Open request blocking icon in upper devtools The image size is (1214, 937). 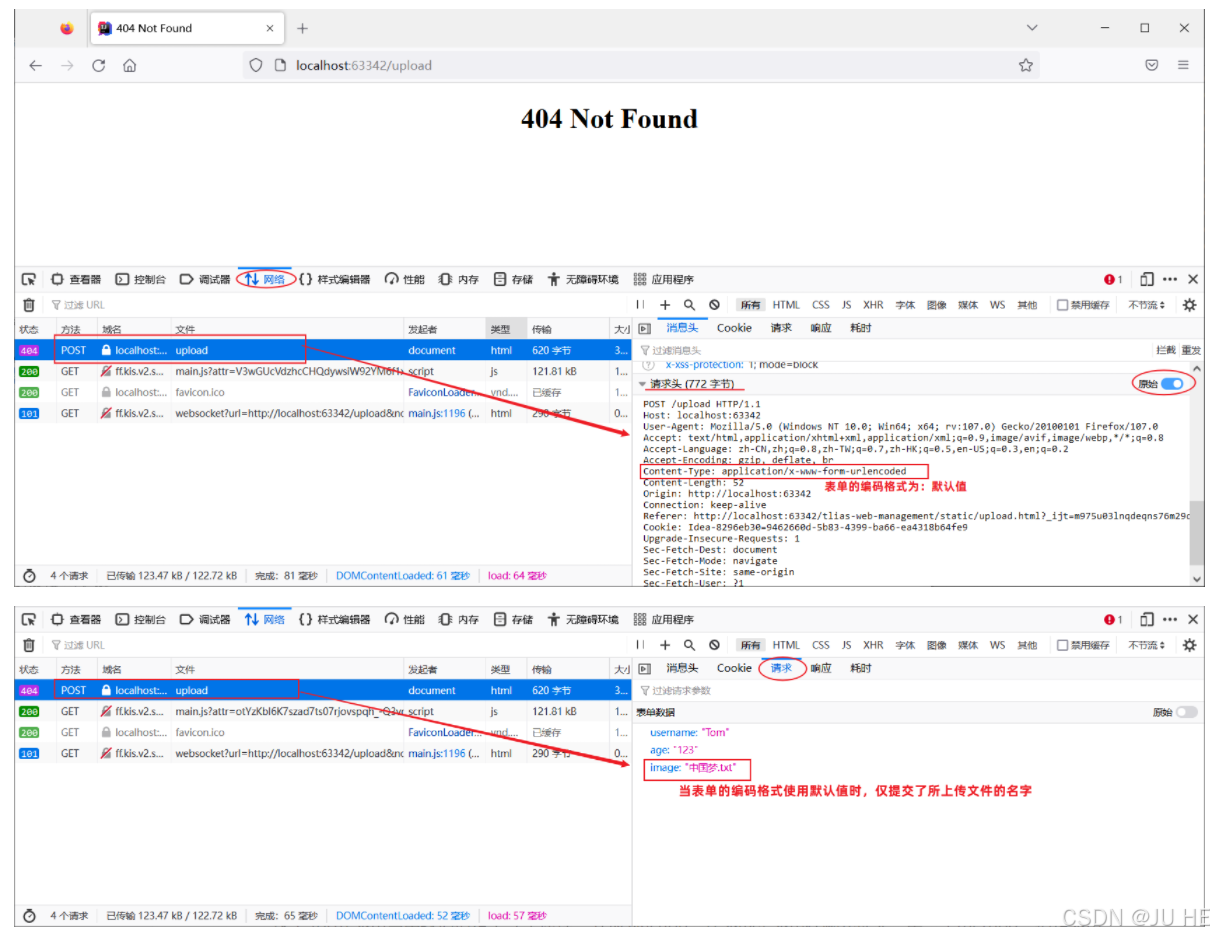click(714, 305)
